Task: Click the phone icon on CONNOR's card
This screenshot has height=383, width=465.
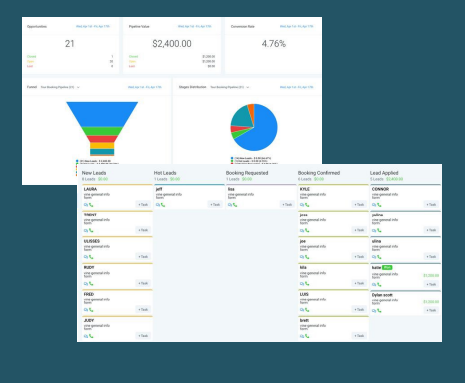Action: click(379, 205)
